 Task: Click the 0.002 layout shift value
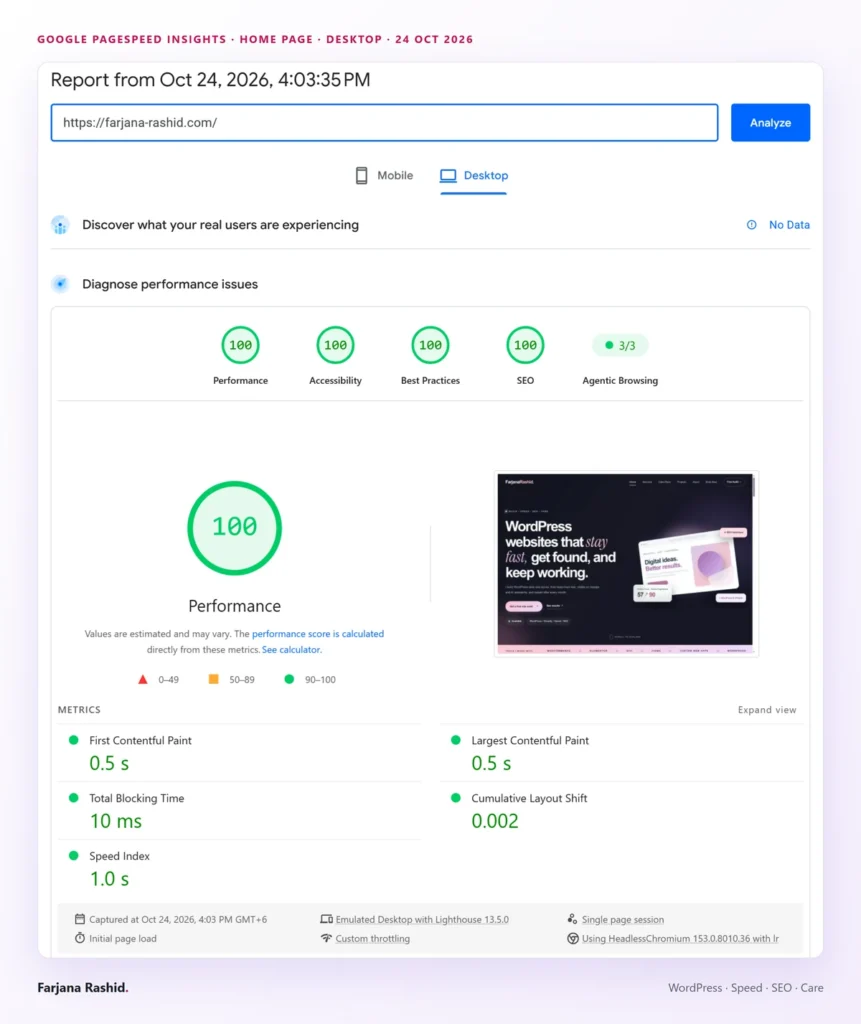coord(495,822)
